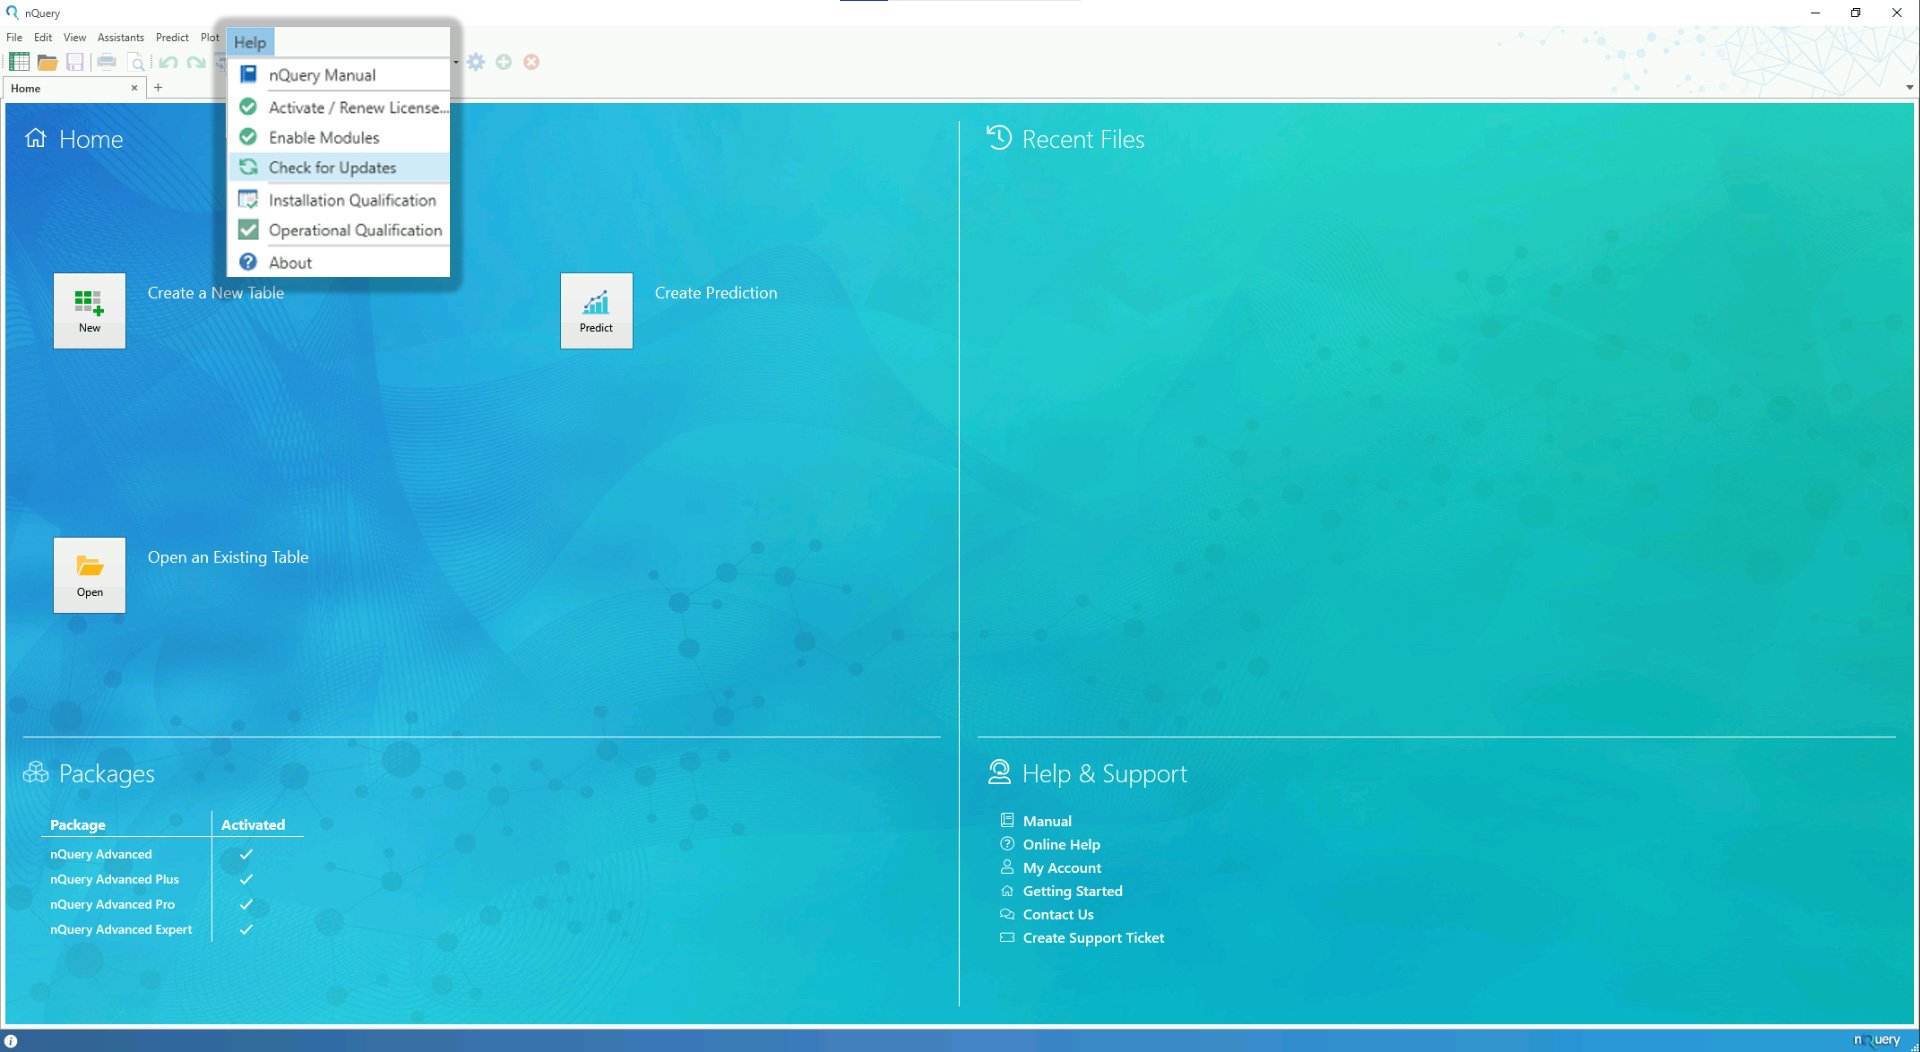
Task: Open nQuery Manual from Help menu
Action: tap(322, 75)
